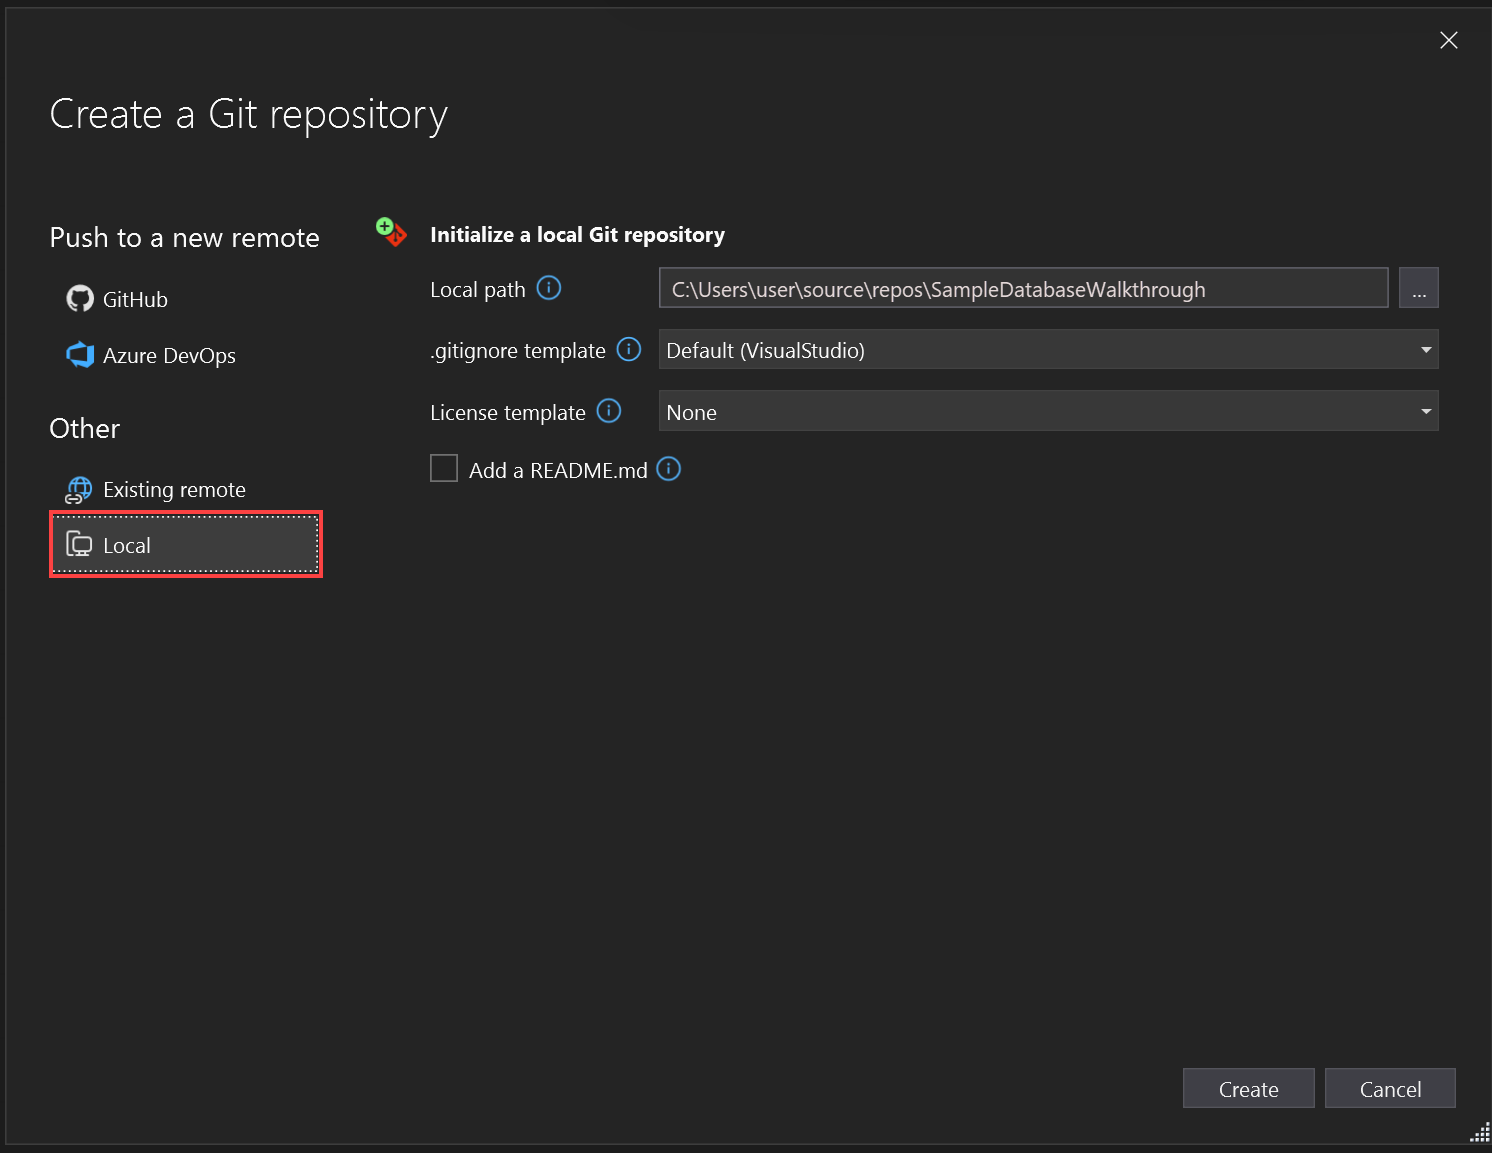Select the GitHub remote option
This screenshot has width=1492, height=1153.
135,298
